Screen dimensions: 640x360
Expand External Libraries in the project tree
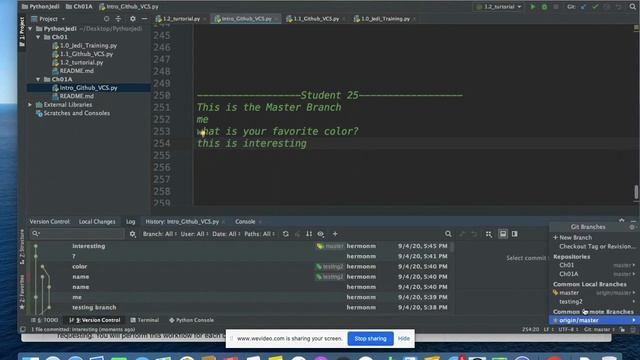pos(30,105)
